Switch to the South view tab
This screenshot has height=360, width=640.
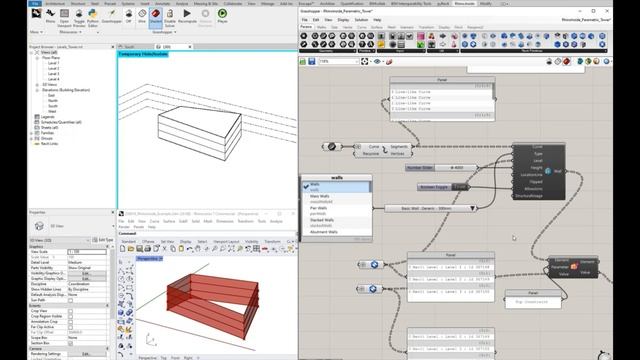(130, 47)
